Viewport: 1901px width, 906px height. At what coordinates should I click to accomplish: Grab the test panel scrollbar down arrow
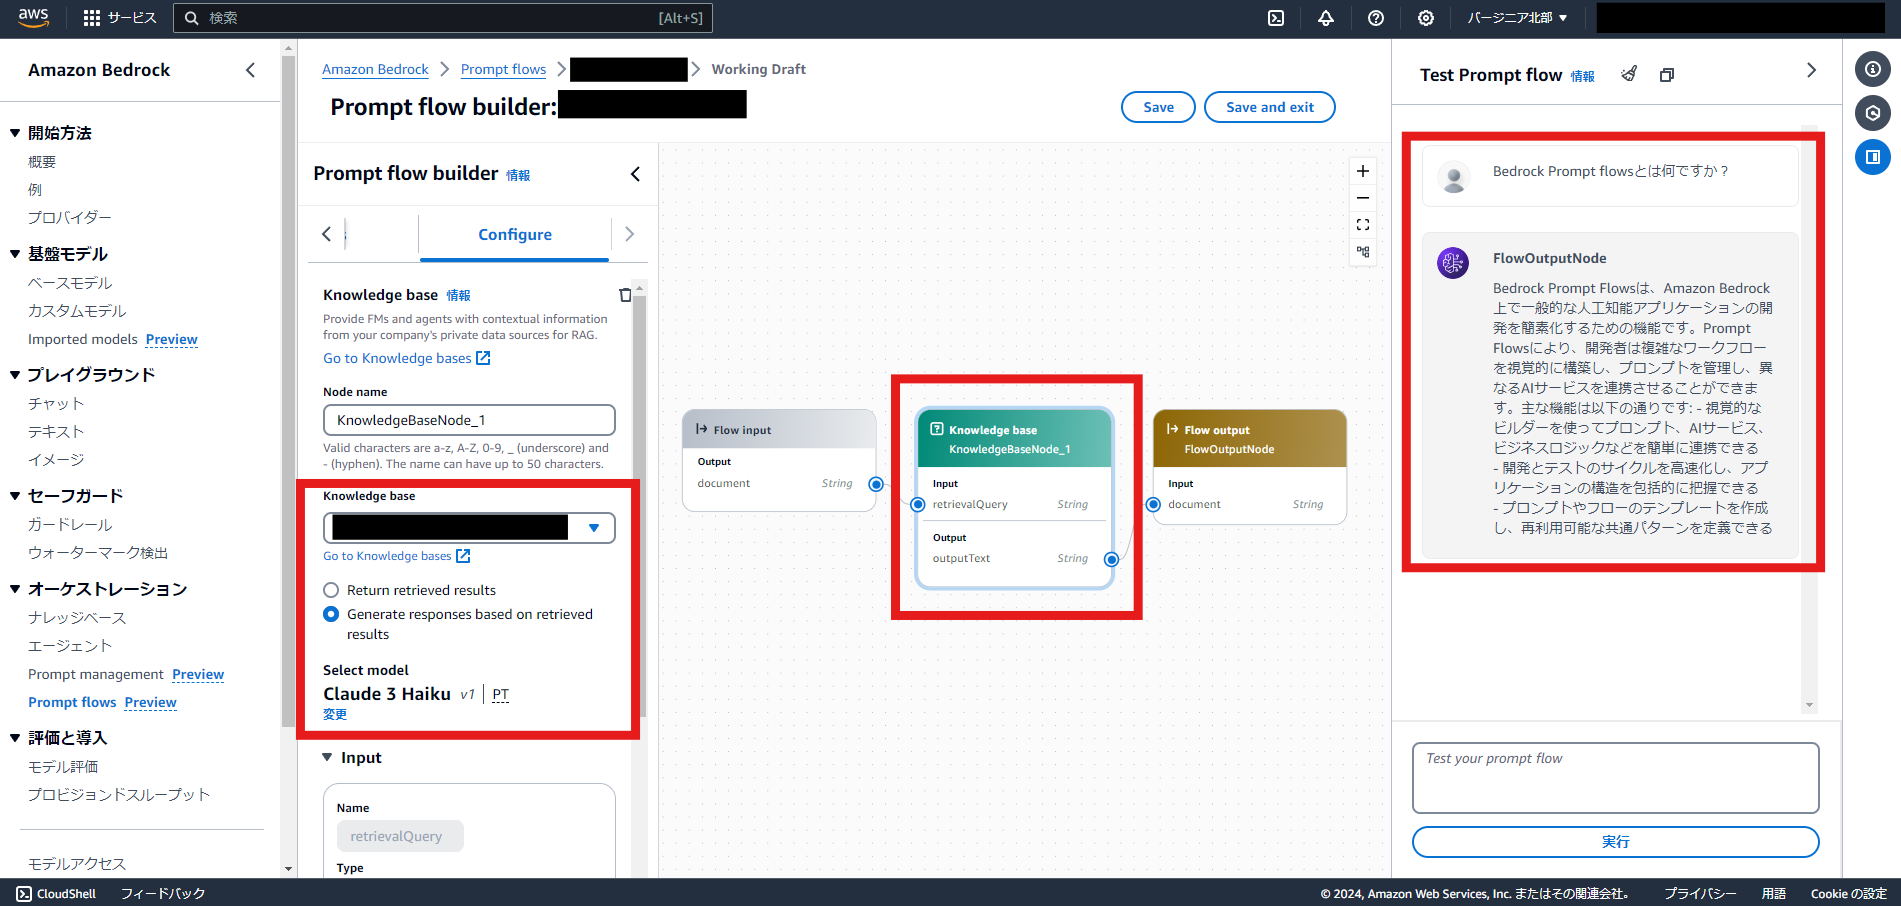[1809, 705]
